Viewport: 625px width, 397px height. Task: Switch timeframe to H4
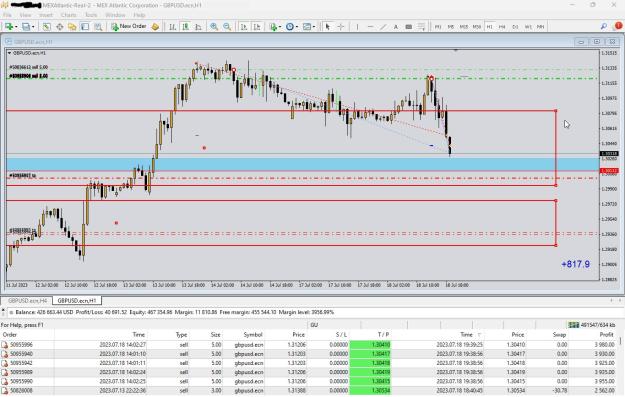[x=502, y=27]
